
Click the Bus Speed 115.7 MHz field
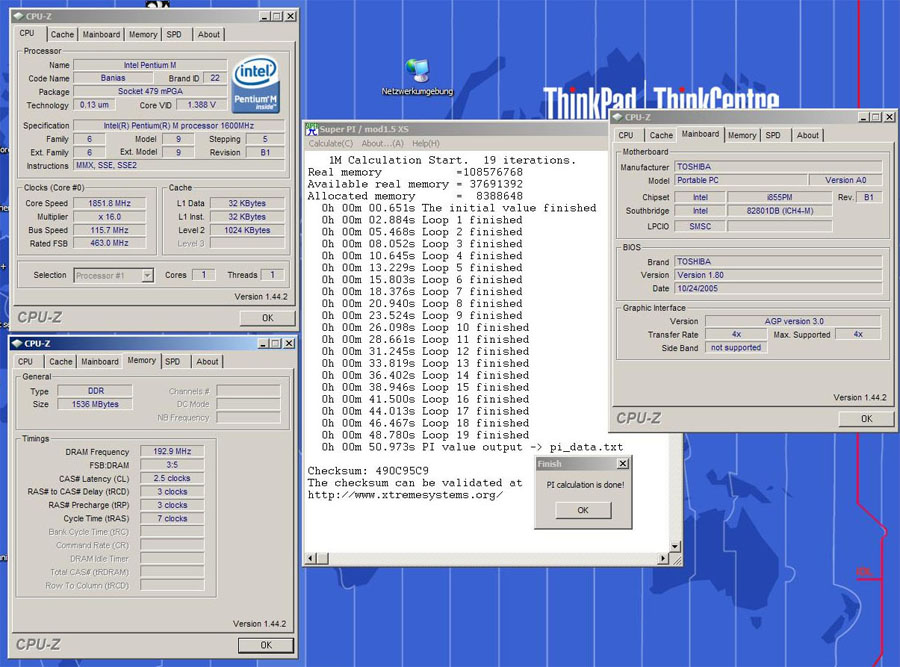[109, 230]
